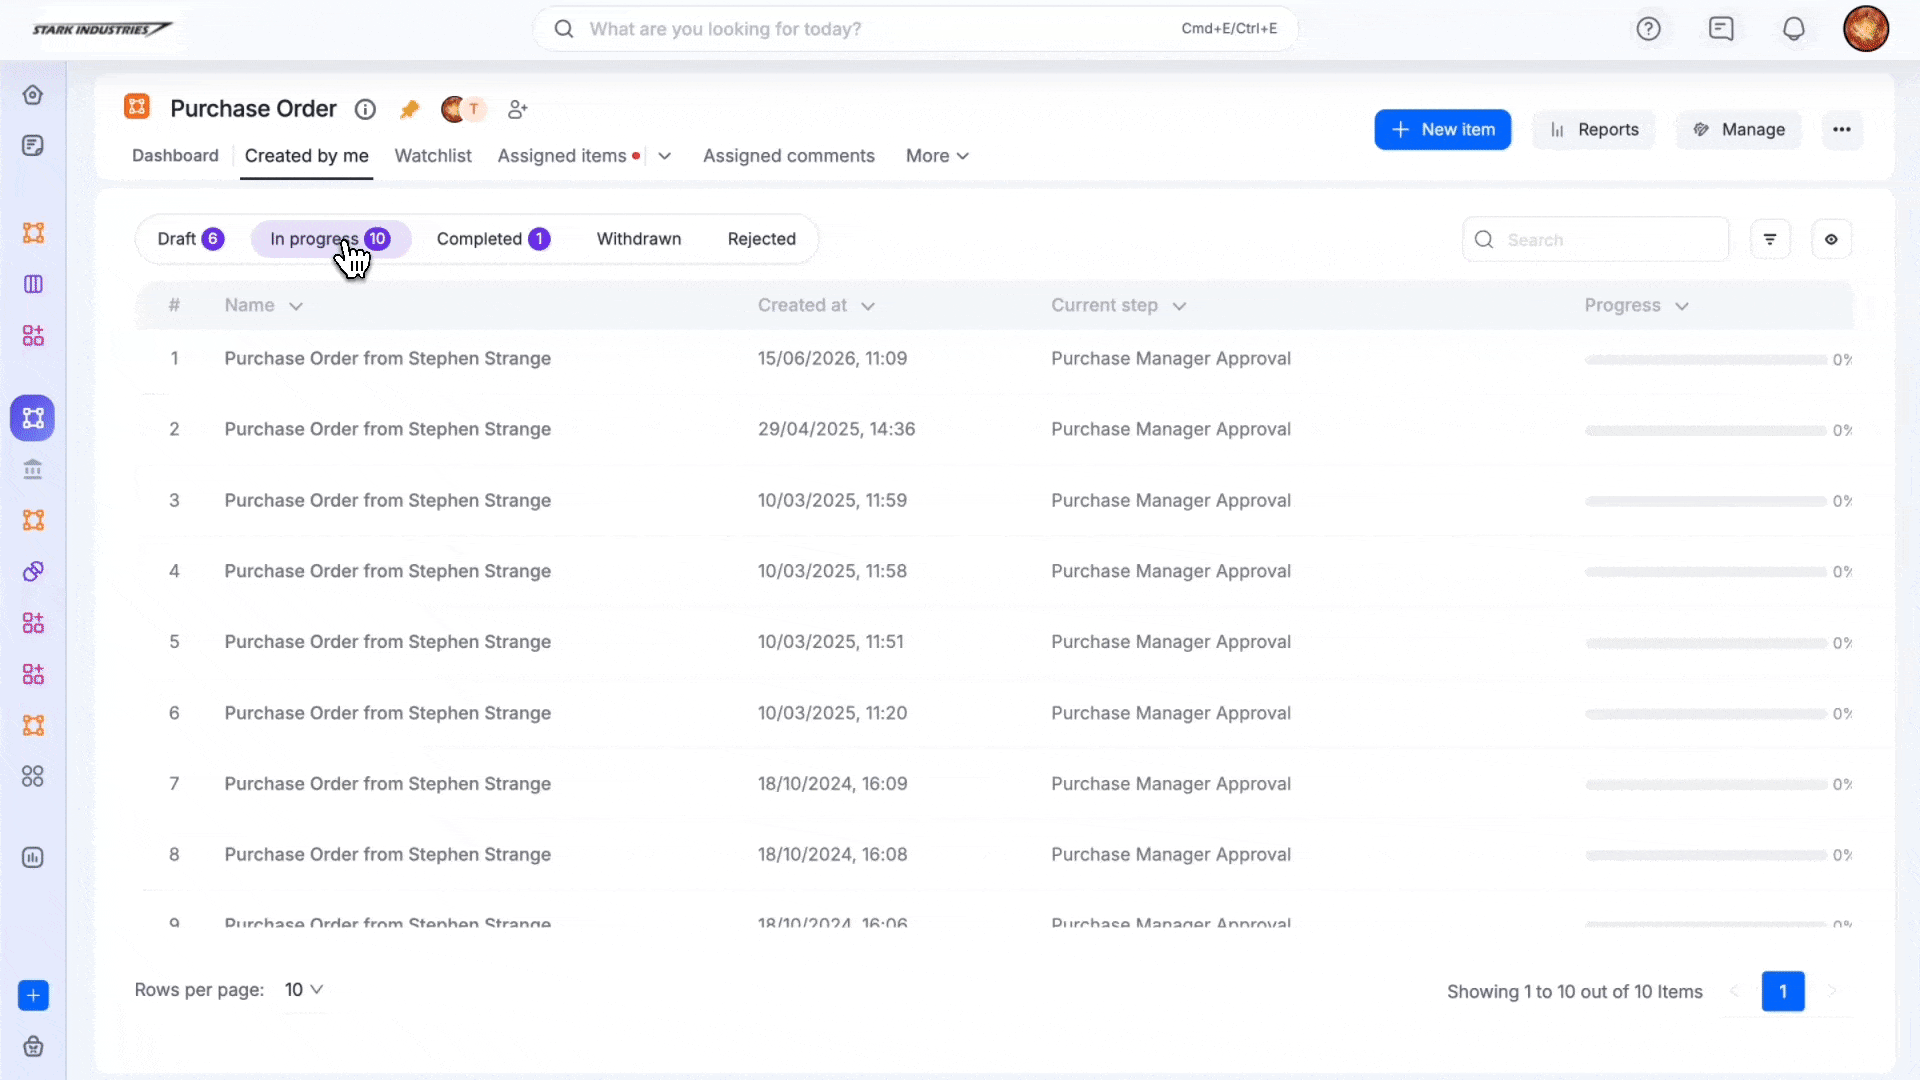Click the date 10/03/2025, 11:51
This screenshot has height=1080, width=1920.
point(830,642)
